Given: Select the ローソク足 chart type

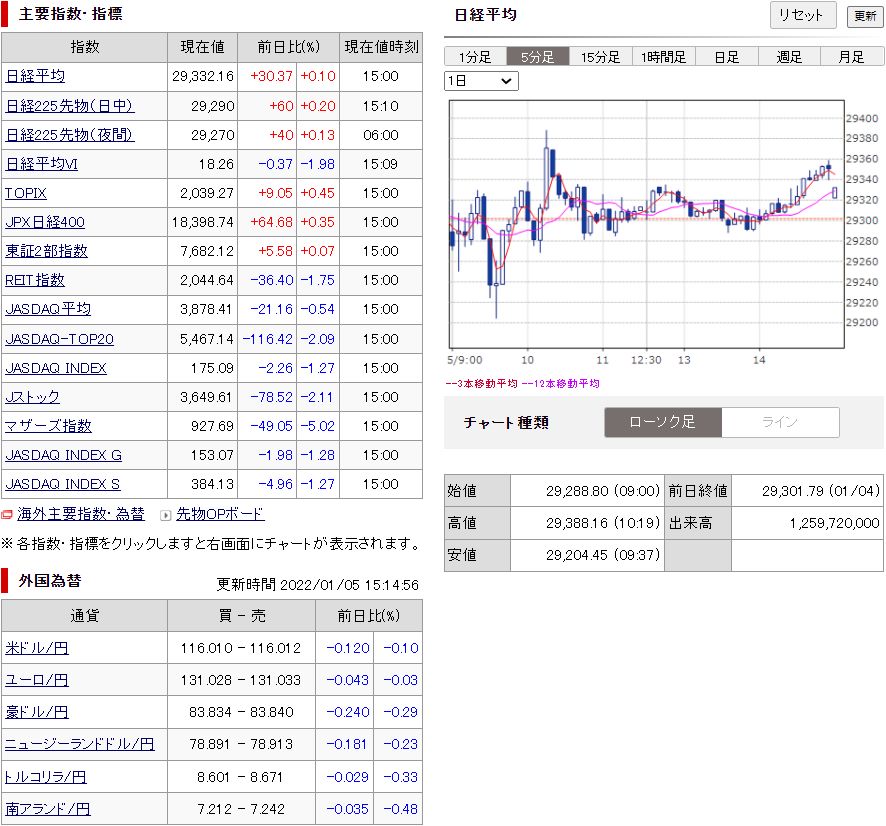Looking at the screenshot, I should click(x=663, y=422).
